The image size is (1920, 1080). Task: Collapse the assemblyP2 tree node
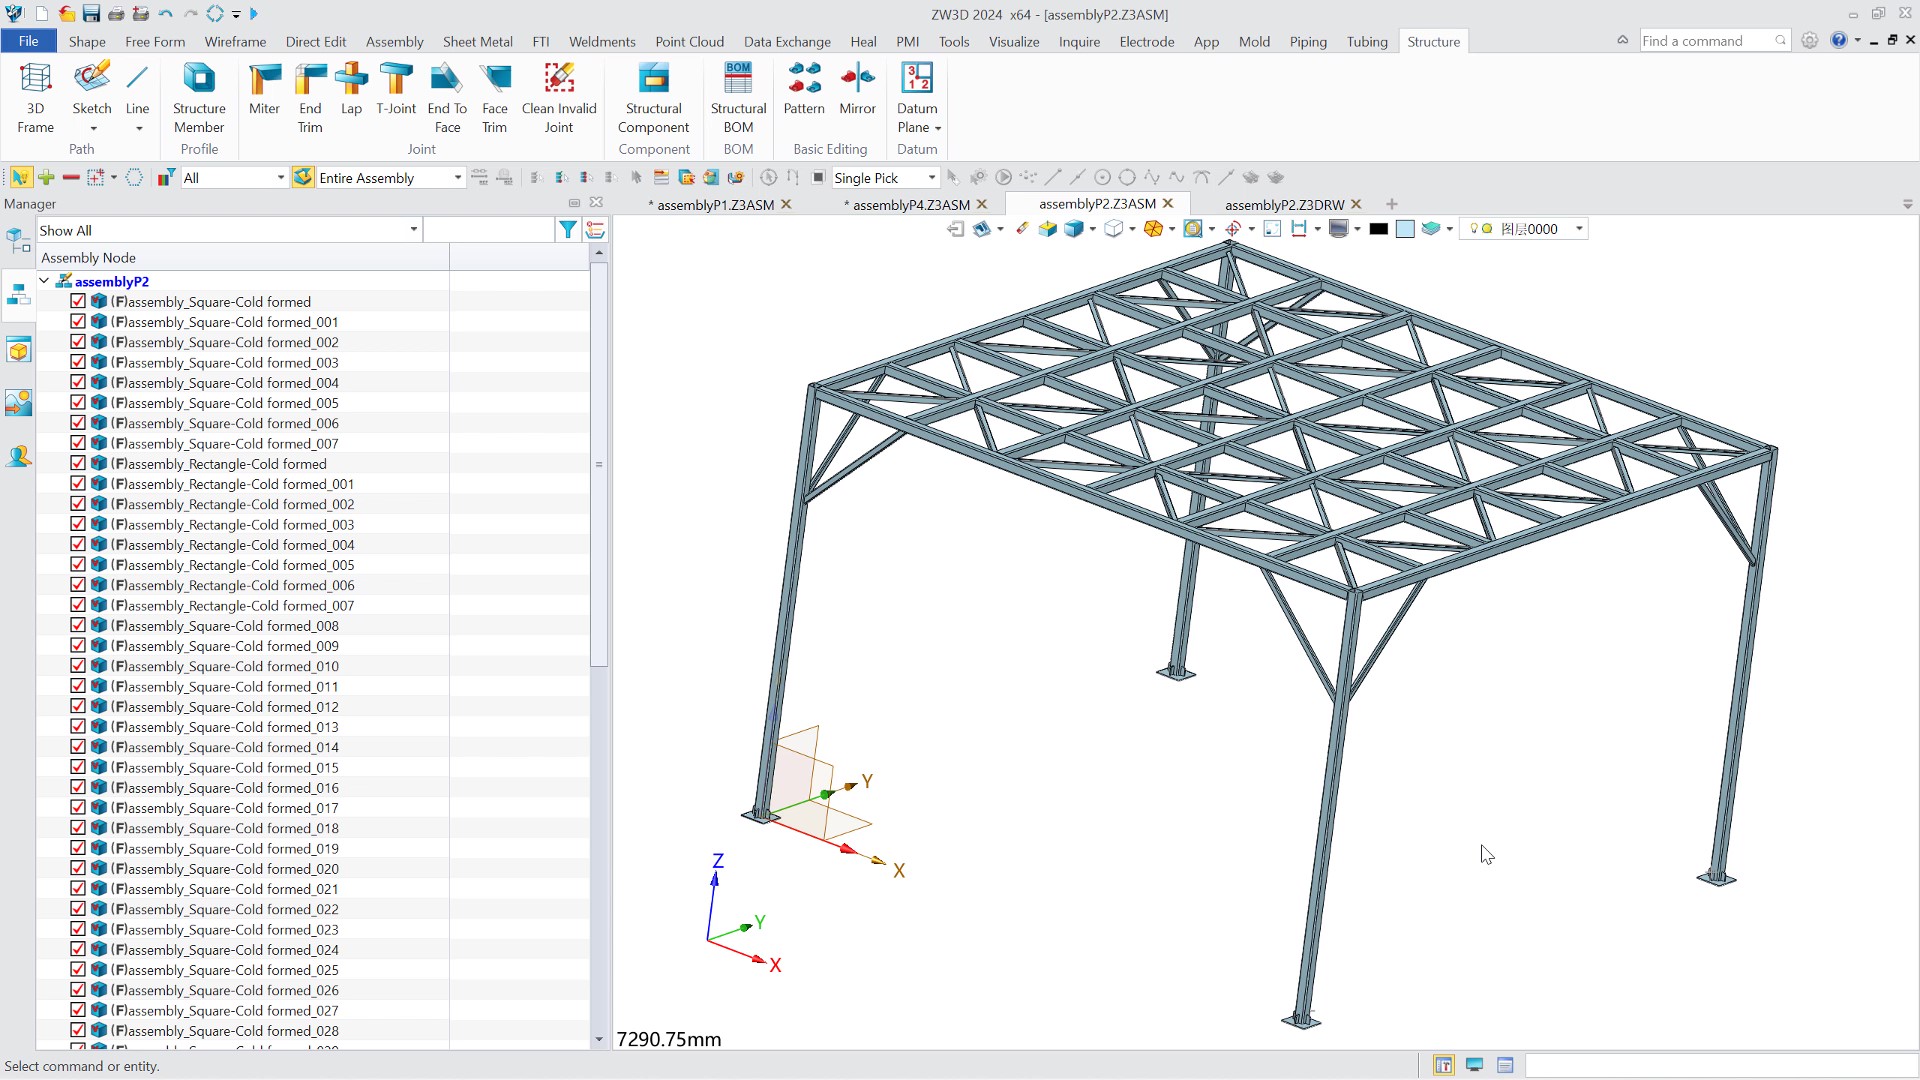pyautogui.click(x=43, y=280)
